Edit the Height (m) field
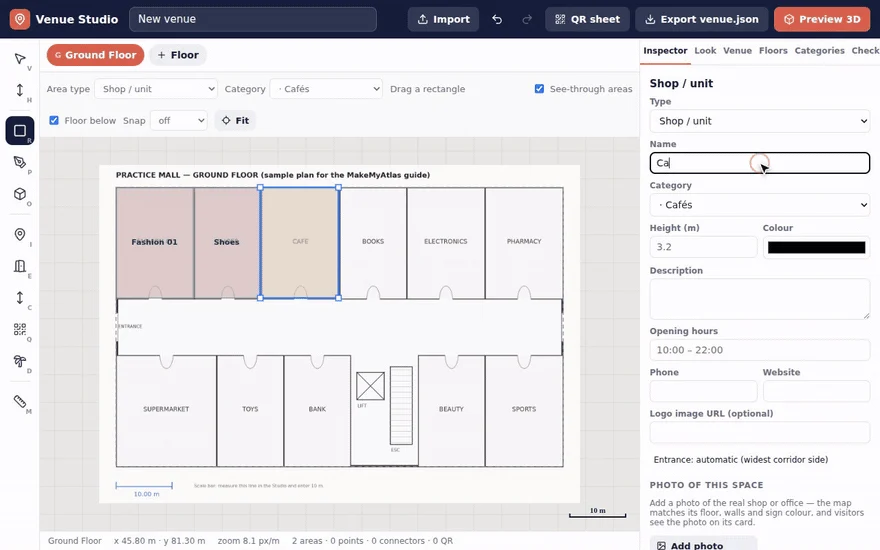The image size is (880, 550). [703, 247]
